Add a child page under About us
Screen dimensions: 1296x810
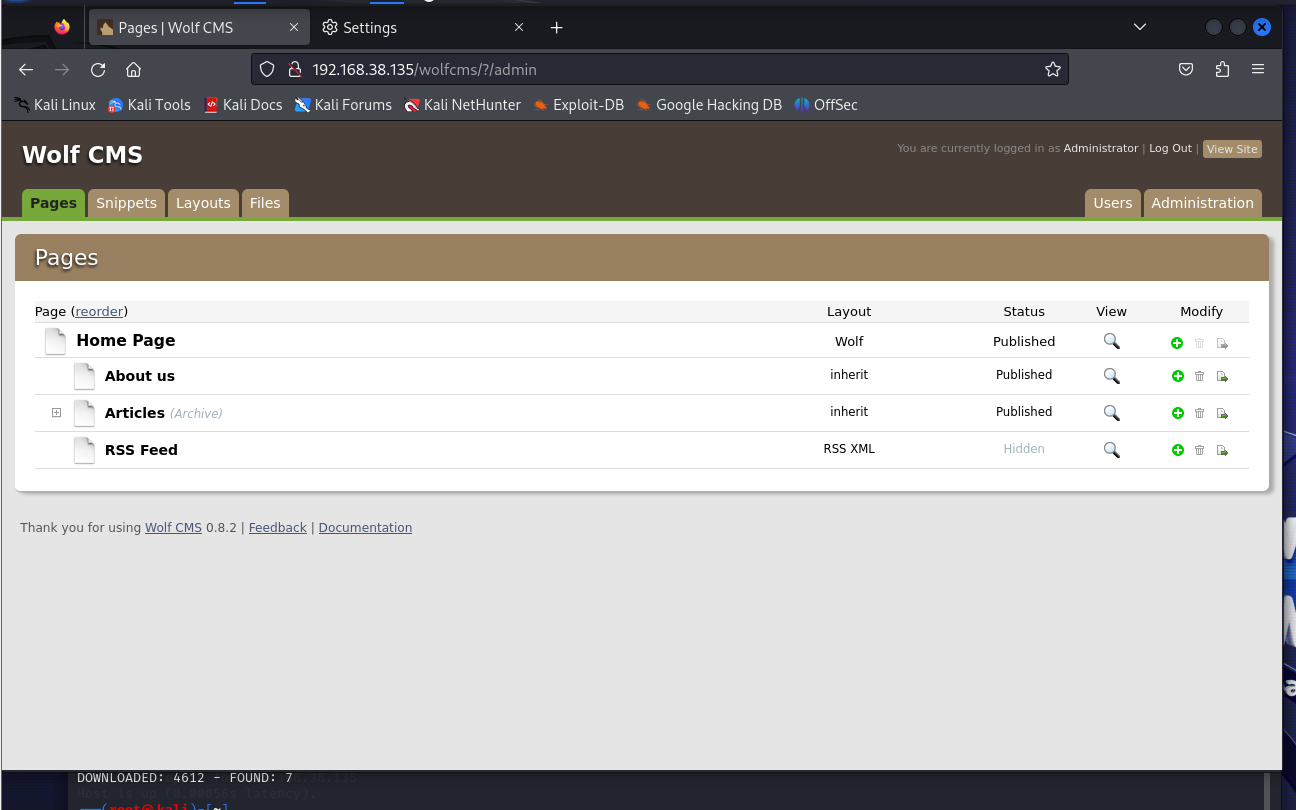[x=1177, y=377]
